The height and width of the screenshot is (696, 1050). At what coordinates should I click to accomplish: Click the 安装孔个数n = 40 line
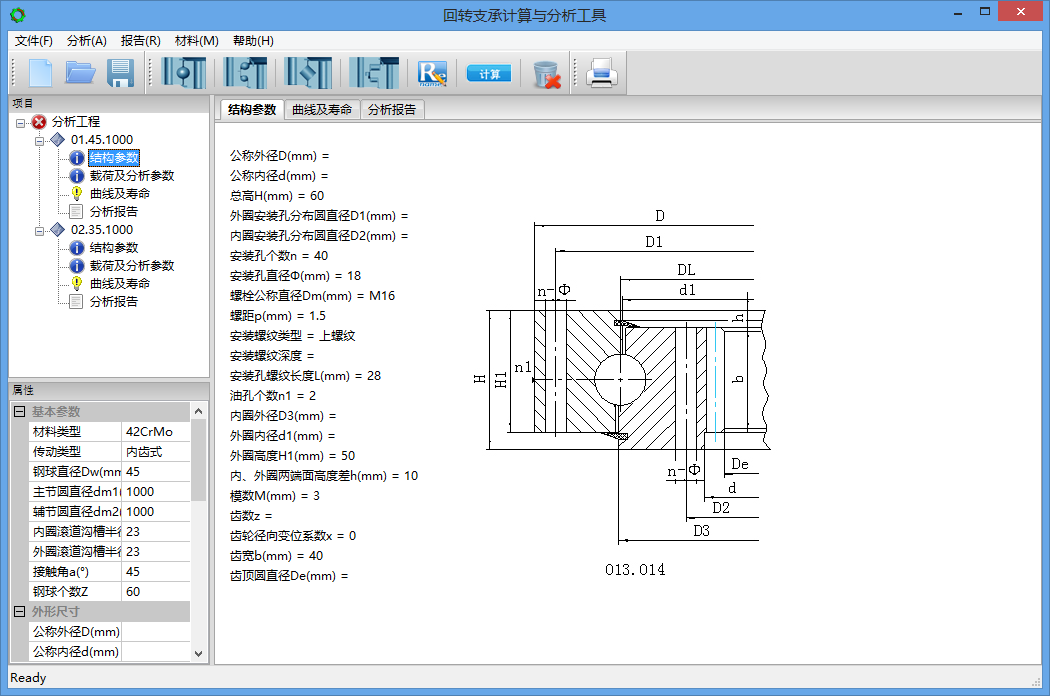[279, 256]
